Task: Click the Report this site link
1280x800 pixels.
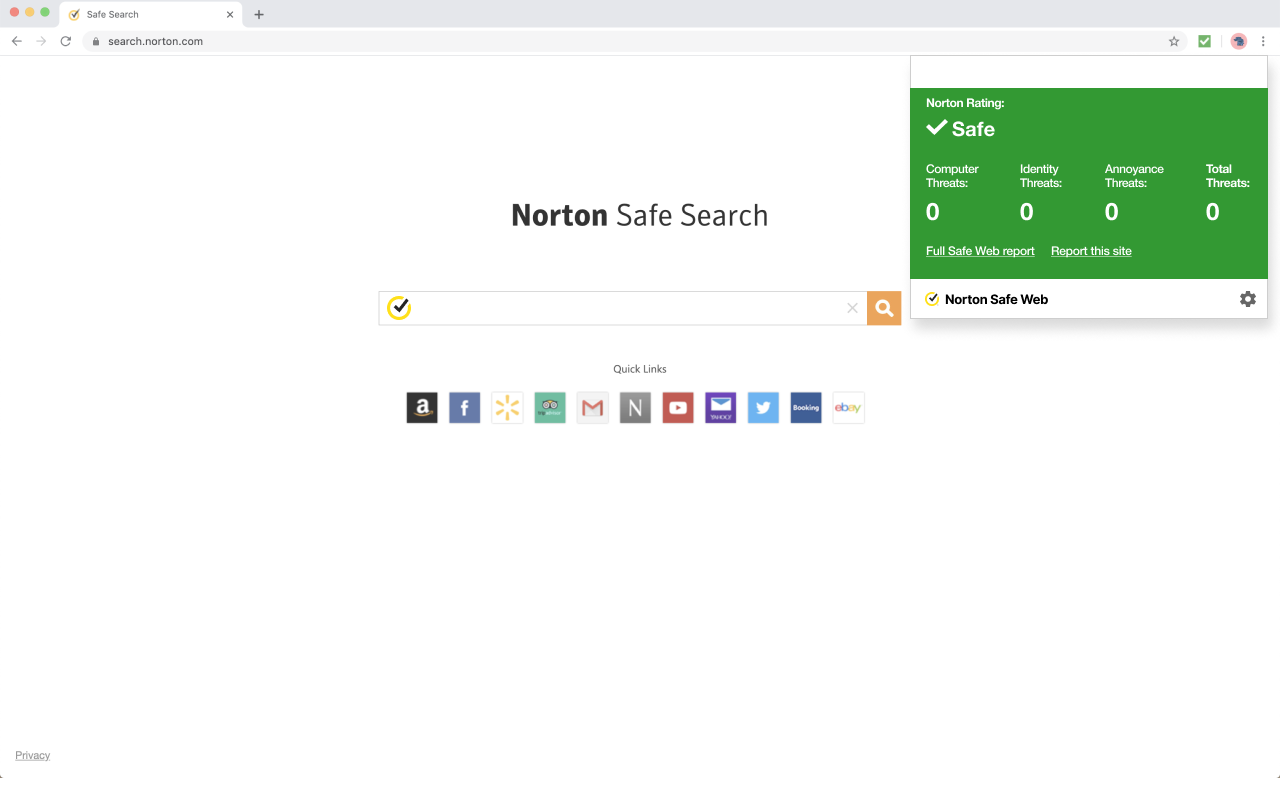Action: click(1091, 251)
